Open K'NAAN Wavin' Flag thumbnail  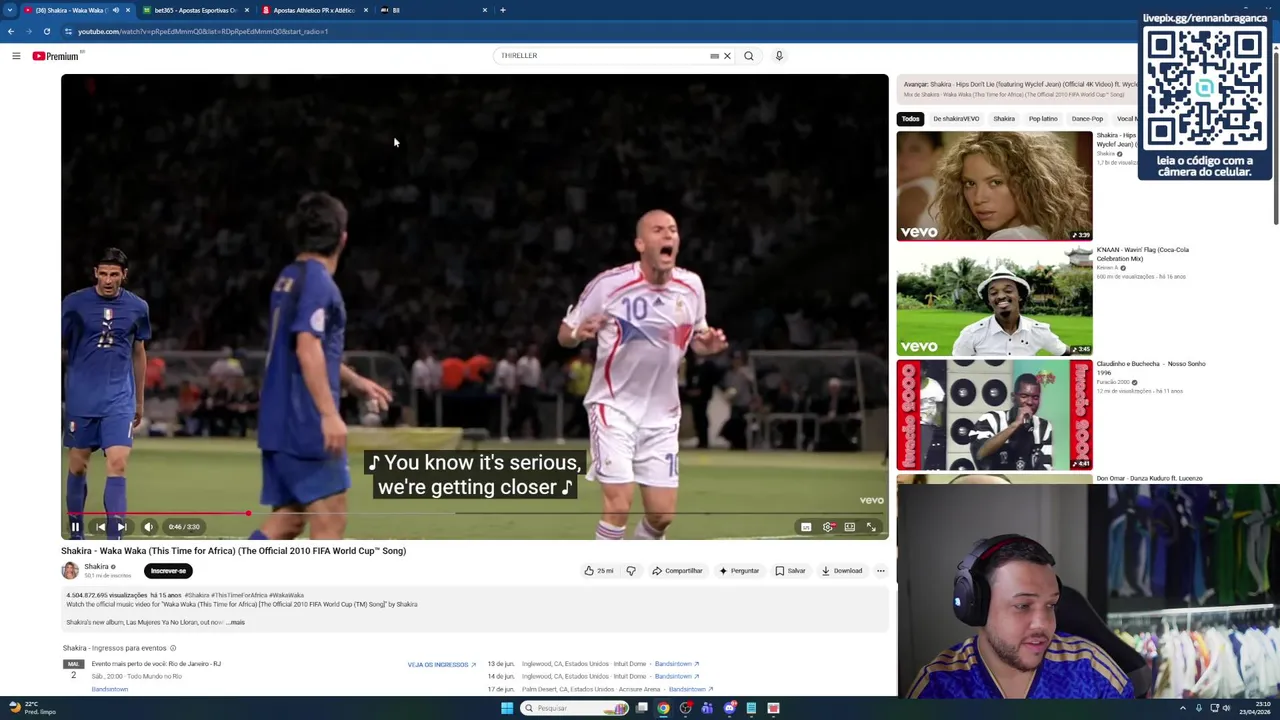994,301
